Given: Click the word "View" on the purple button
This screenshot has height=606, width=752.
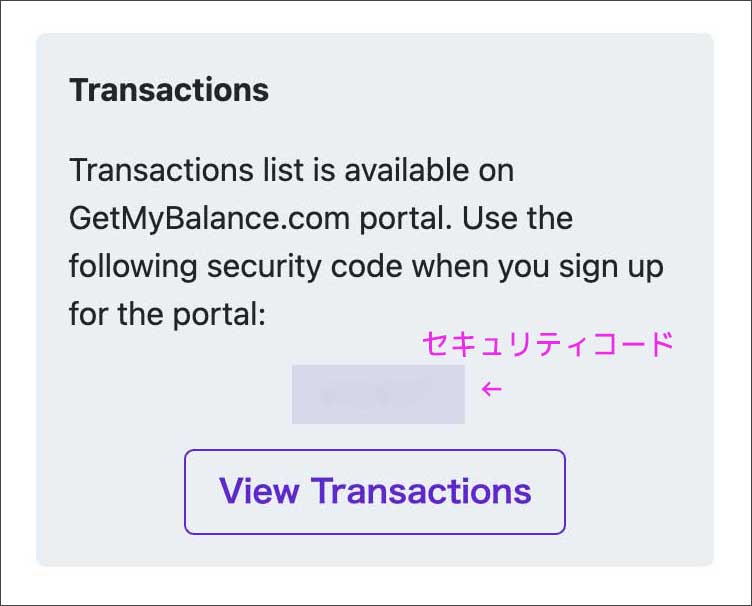Looking at the screenshot, I should tap(259, 491).
